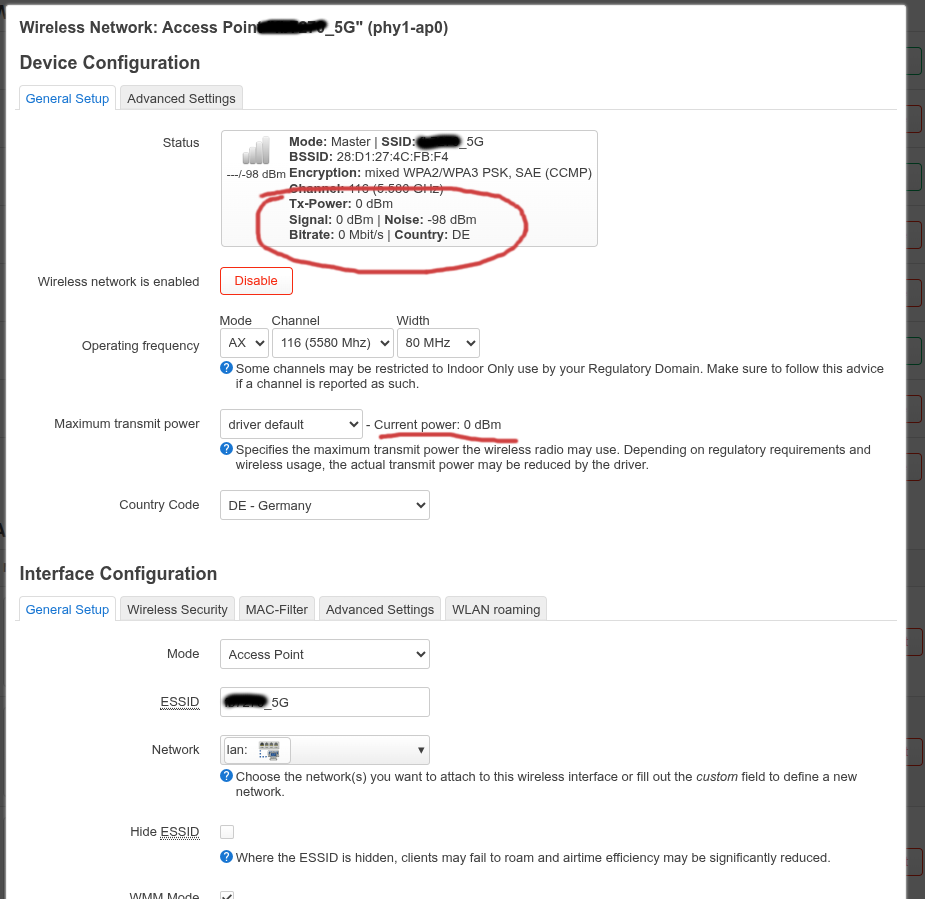Click the signal strength bars icon
This screenshot has height=900, width=925.
(256, 151)
